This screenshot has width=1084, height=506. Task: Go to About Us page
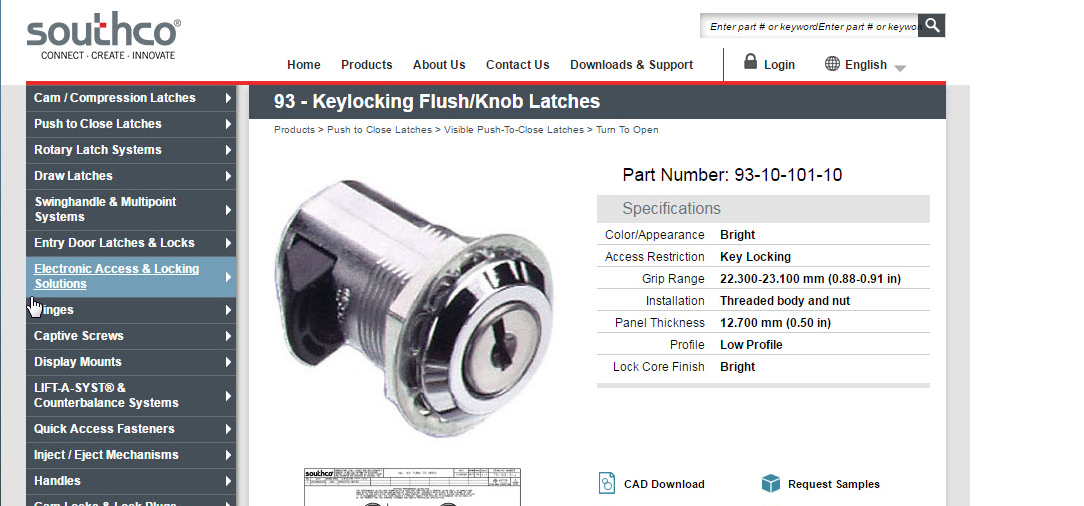pos(439,65)
